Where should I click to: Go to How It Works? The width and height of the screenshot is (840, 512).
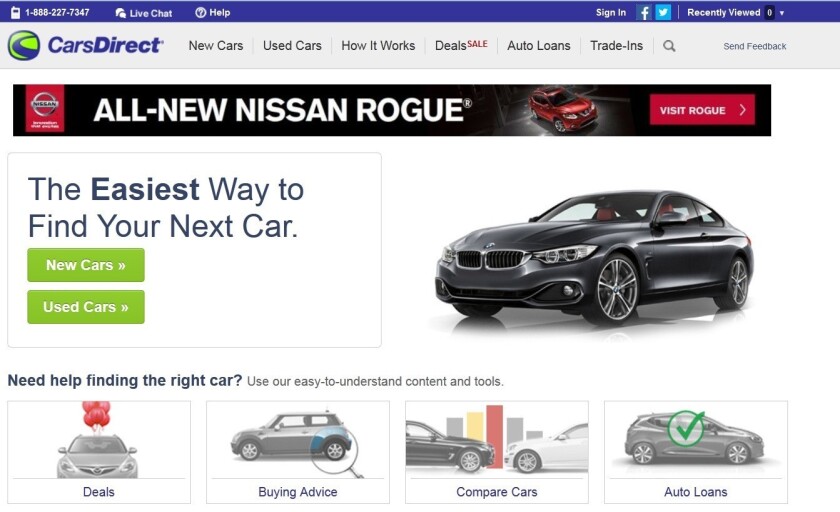[378, 46]
